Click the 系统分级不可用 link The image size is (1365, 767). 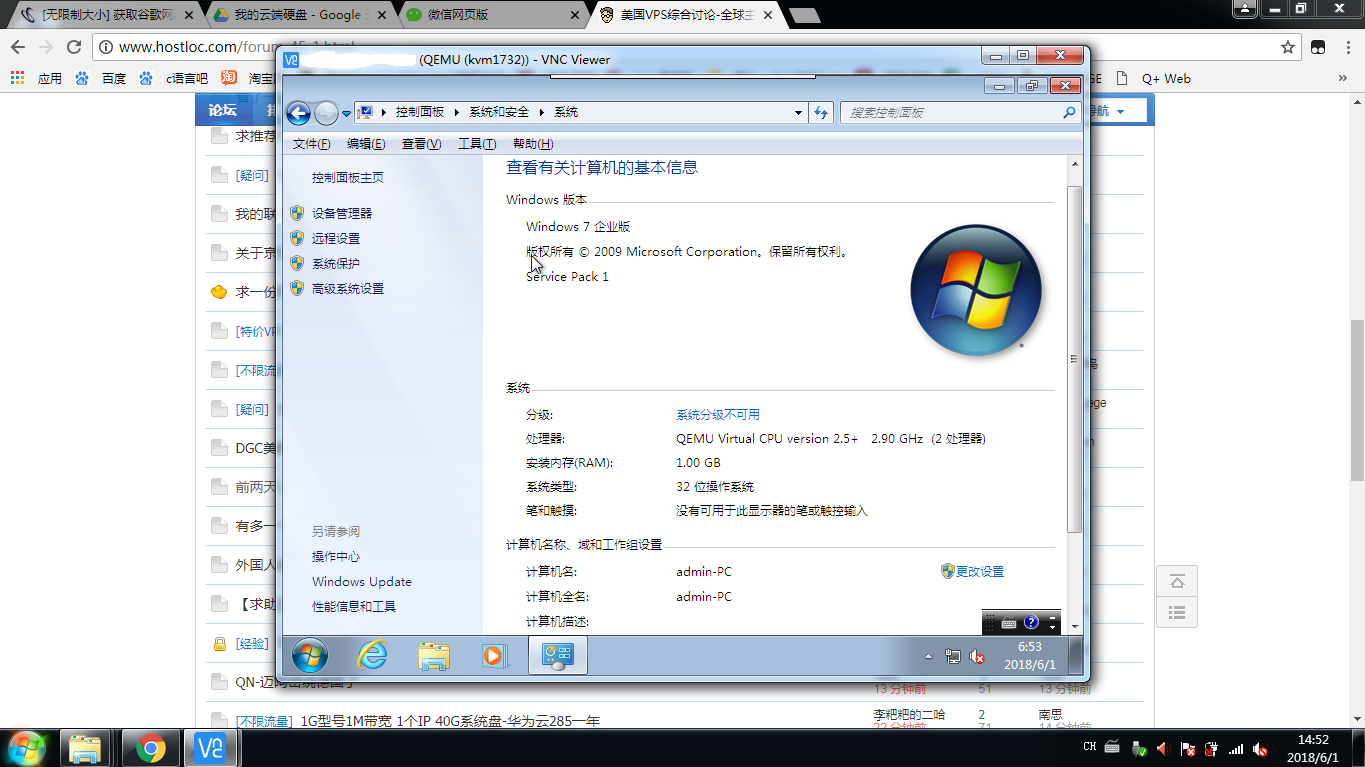pyautogui.click(x=718, y=414)
